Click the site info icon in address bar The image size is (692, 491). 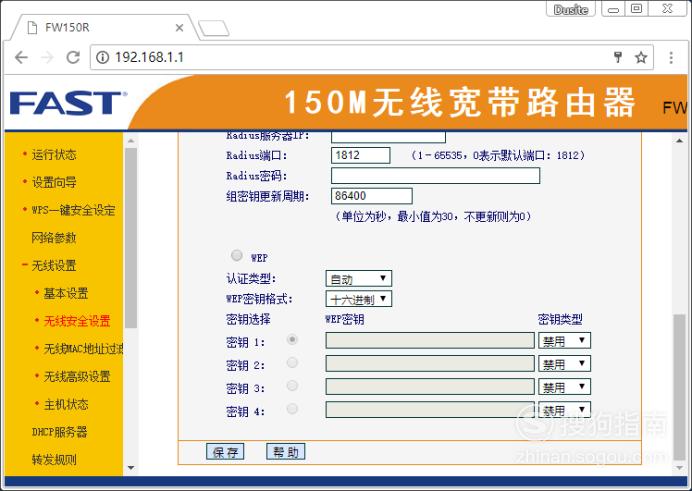[102, 57]
